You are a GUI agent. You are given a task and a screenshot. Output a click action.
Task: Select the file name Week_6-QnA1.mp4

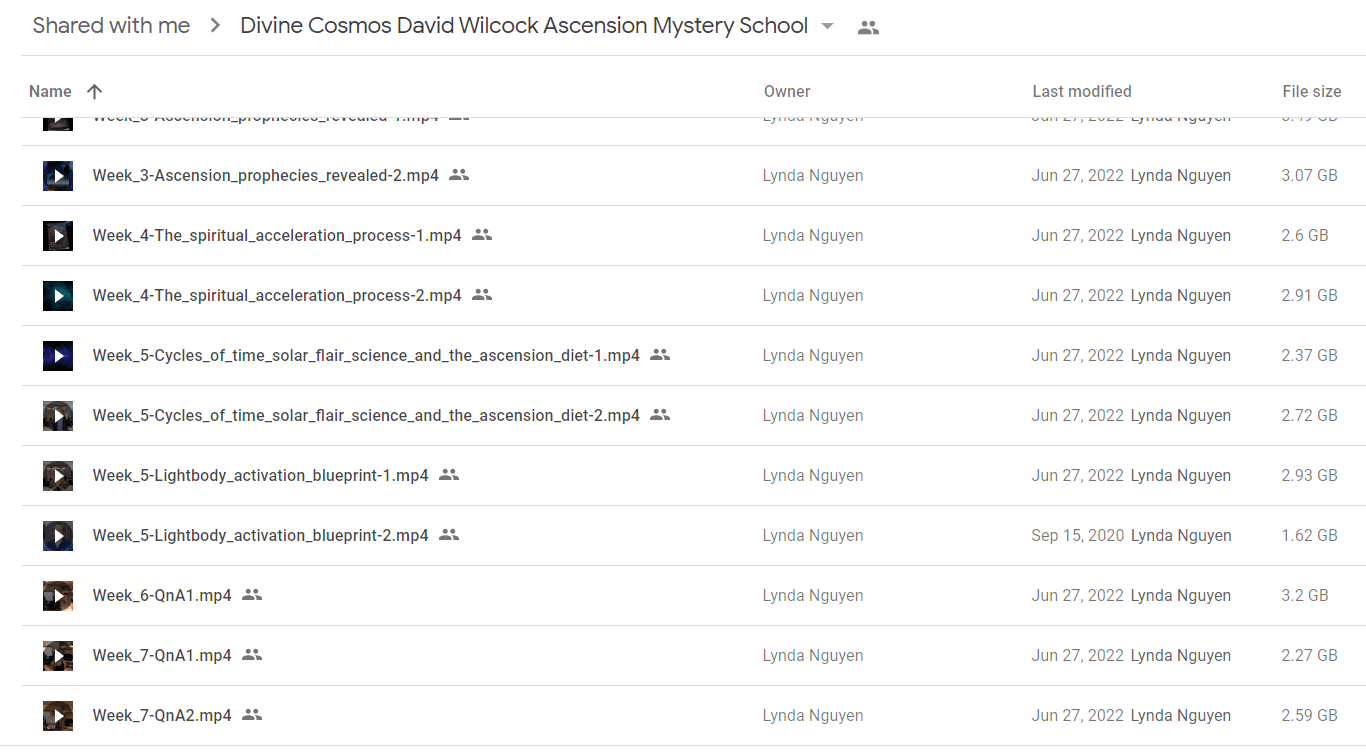click(162, 596)
